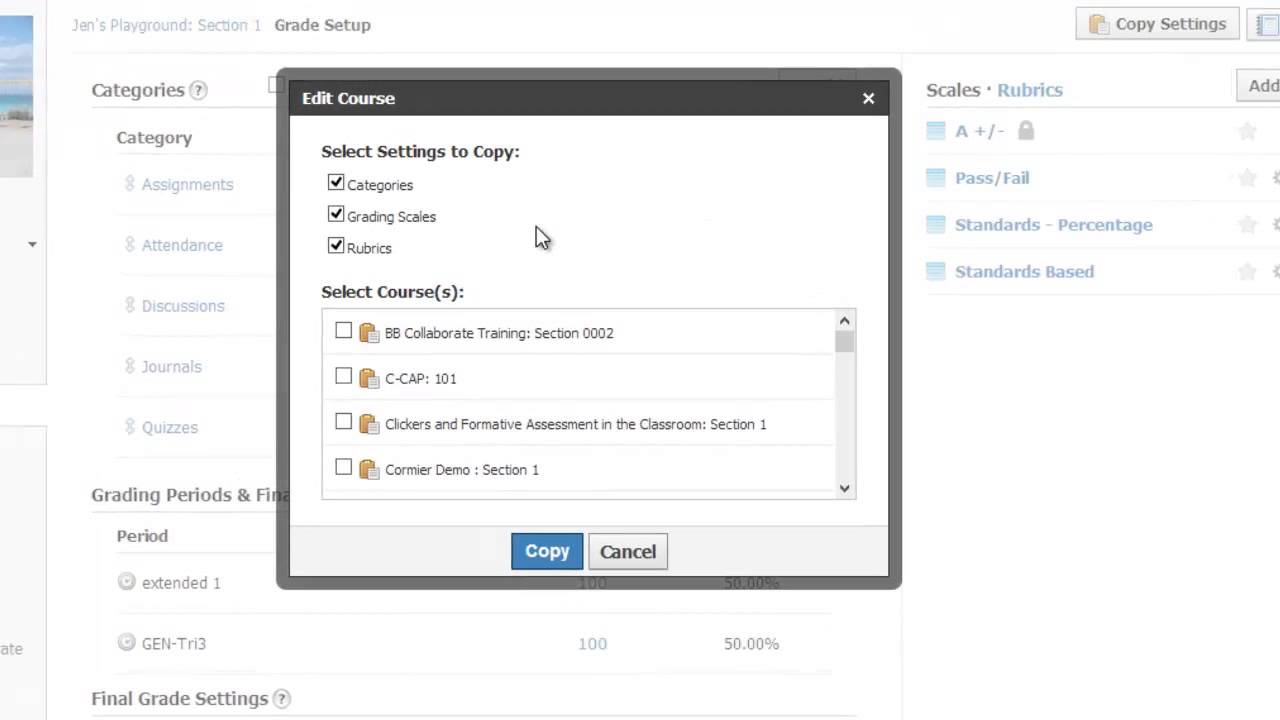Click the Copy Settings toolbar button

coord(1158,24)
